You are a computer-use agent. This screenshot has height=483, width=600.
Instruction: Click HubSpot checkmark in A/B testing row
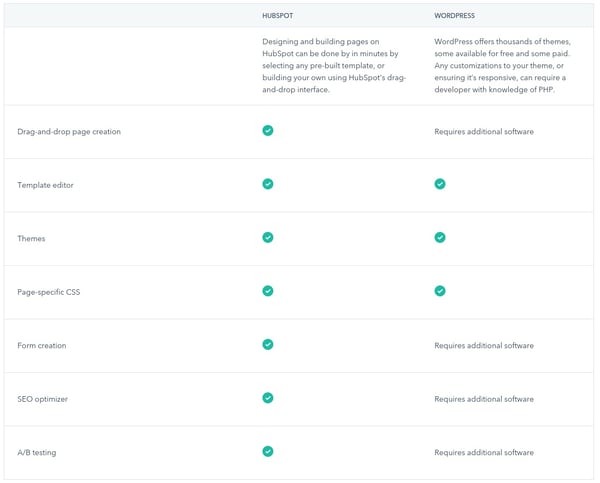pos(268,452)
